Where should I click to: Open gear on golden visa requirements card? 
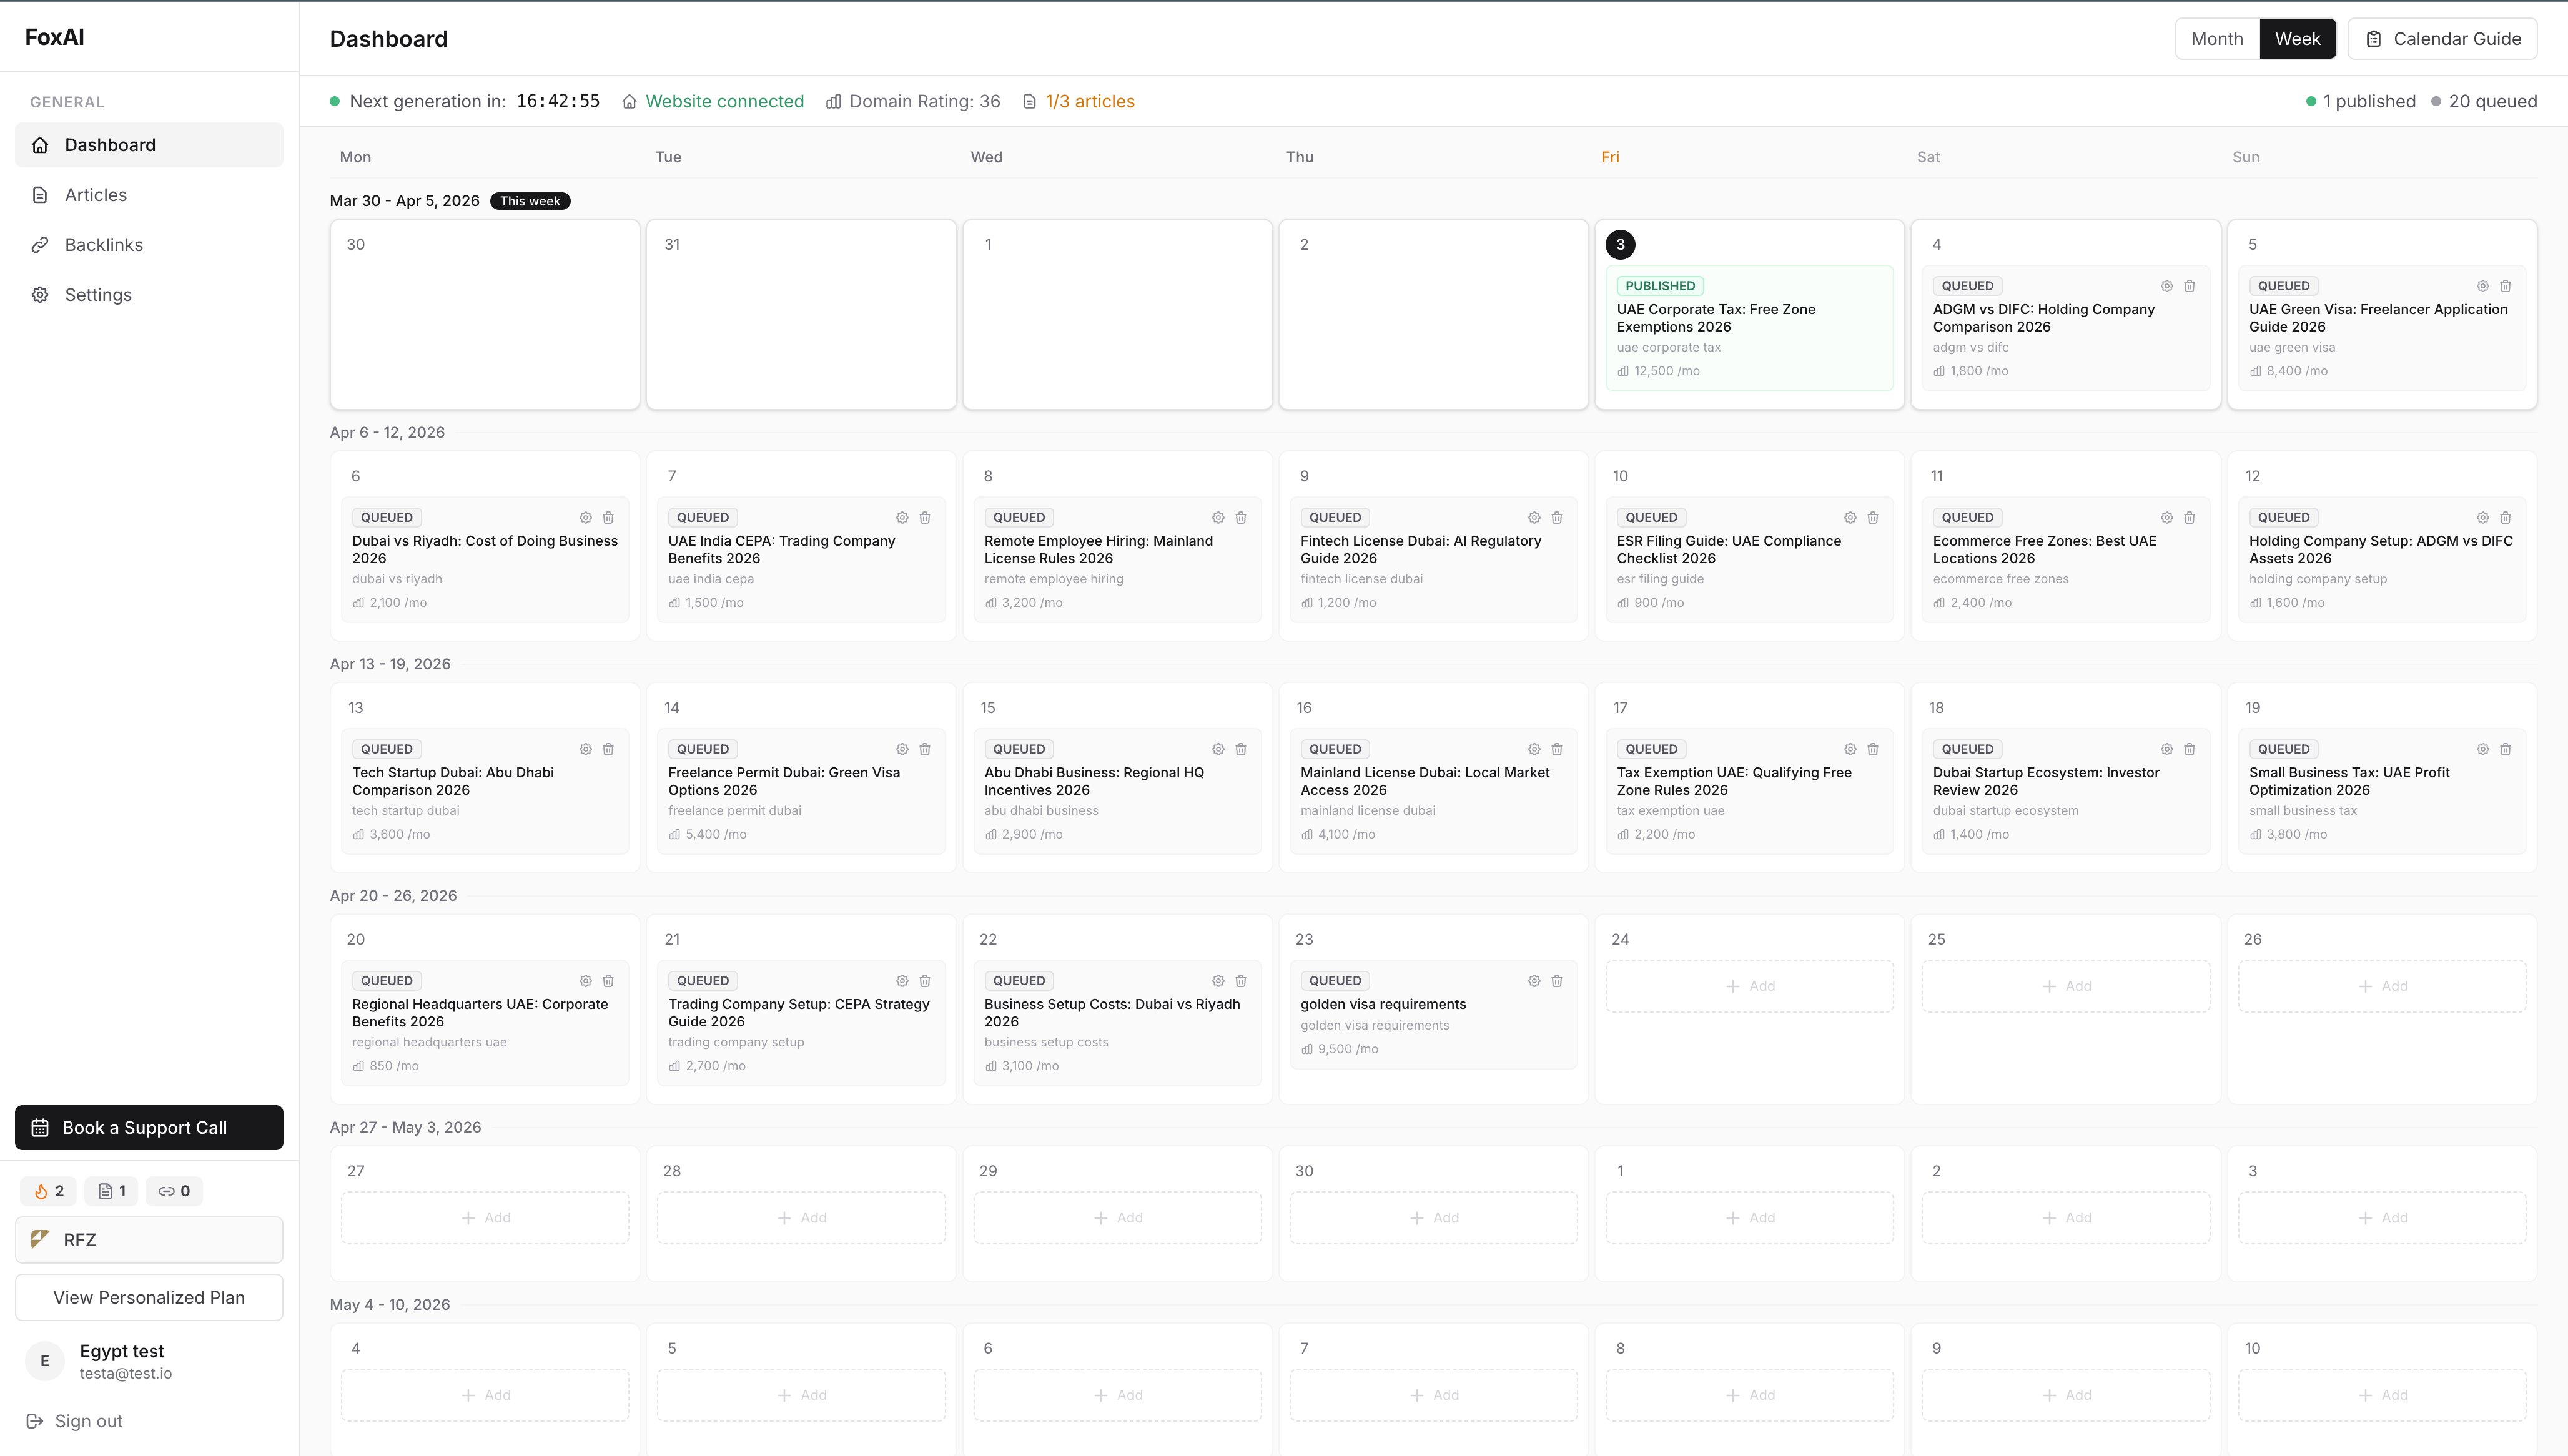click(1533, 981)
